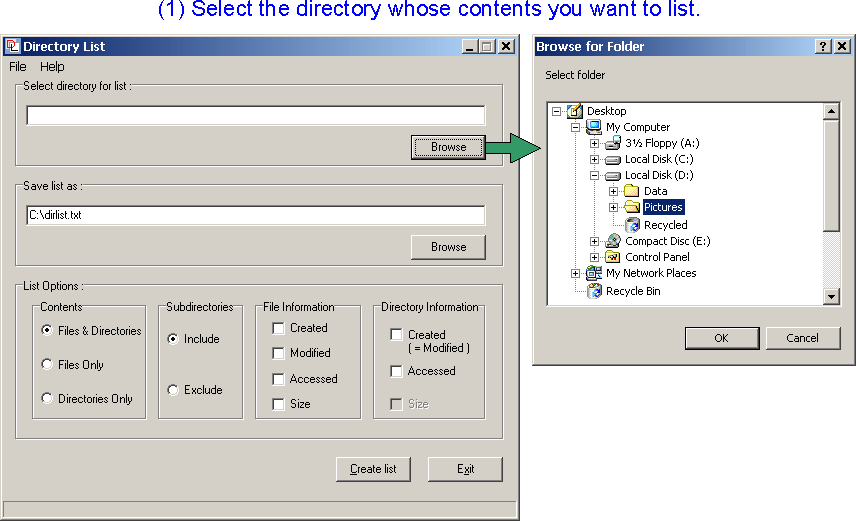Collapse the Local Disk (D:) node
This screenshot has width=856, height=521.
595,175
